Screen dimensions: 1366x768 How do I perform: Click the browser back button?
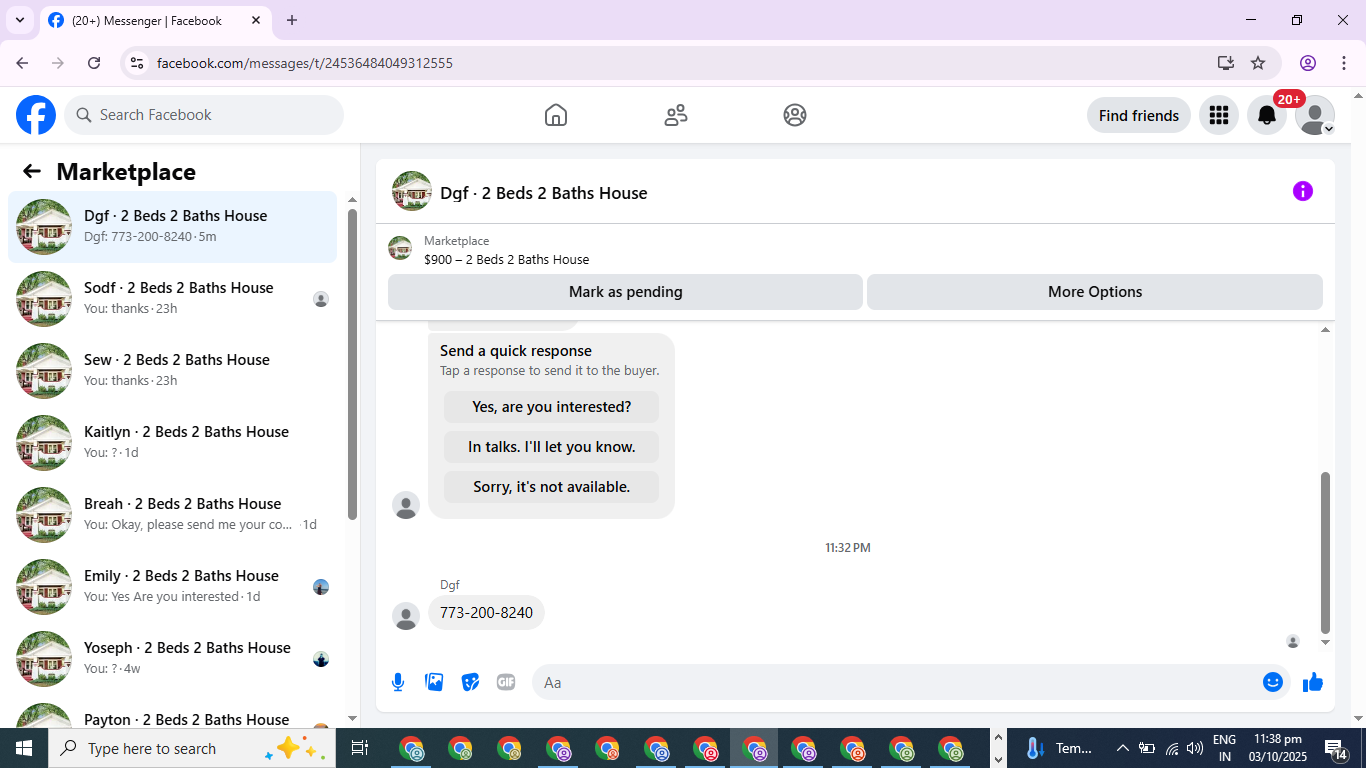click(x=22, y=63)
